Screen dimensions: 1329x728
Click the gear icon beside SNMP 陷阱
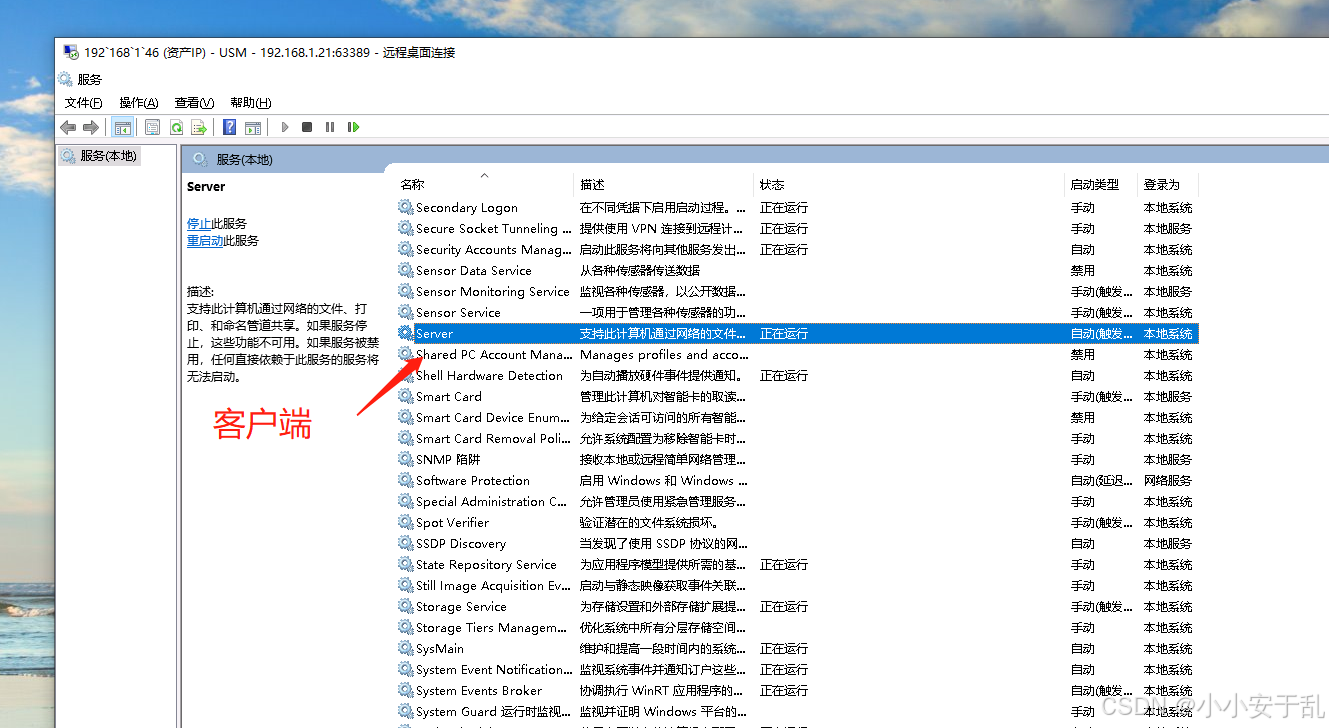click(x=405, y=459)
